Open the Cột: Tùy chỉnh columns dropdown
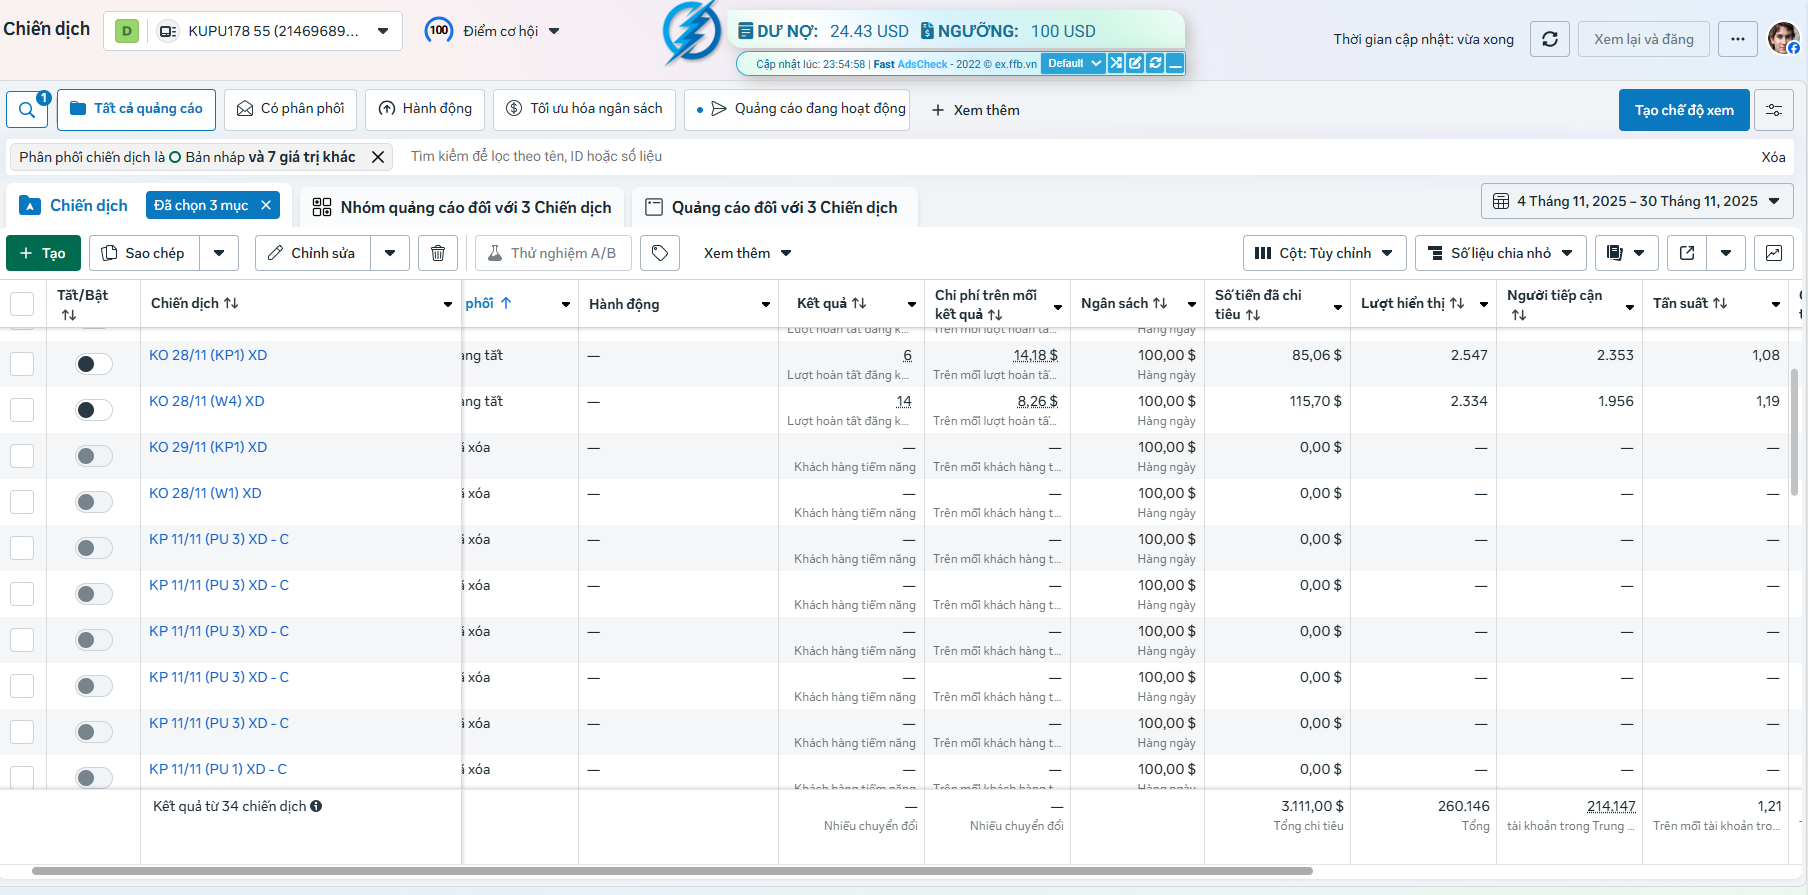This screenshot has height=895, width=1808. (1324, 253)
